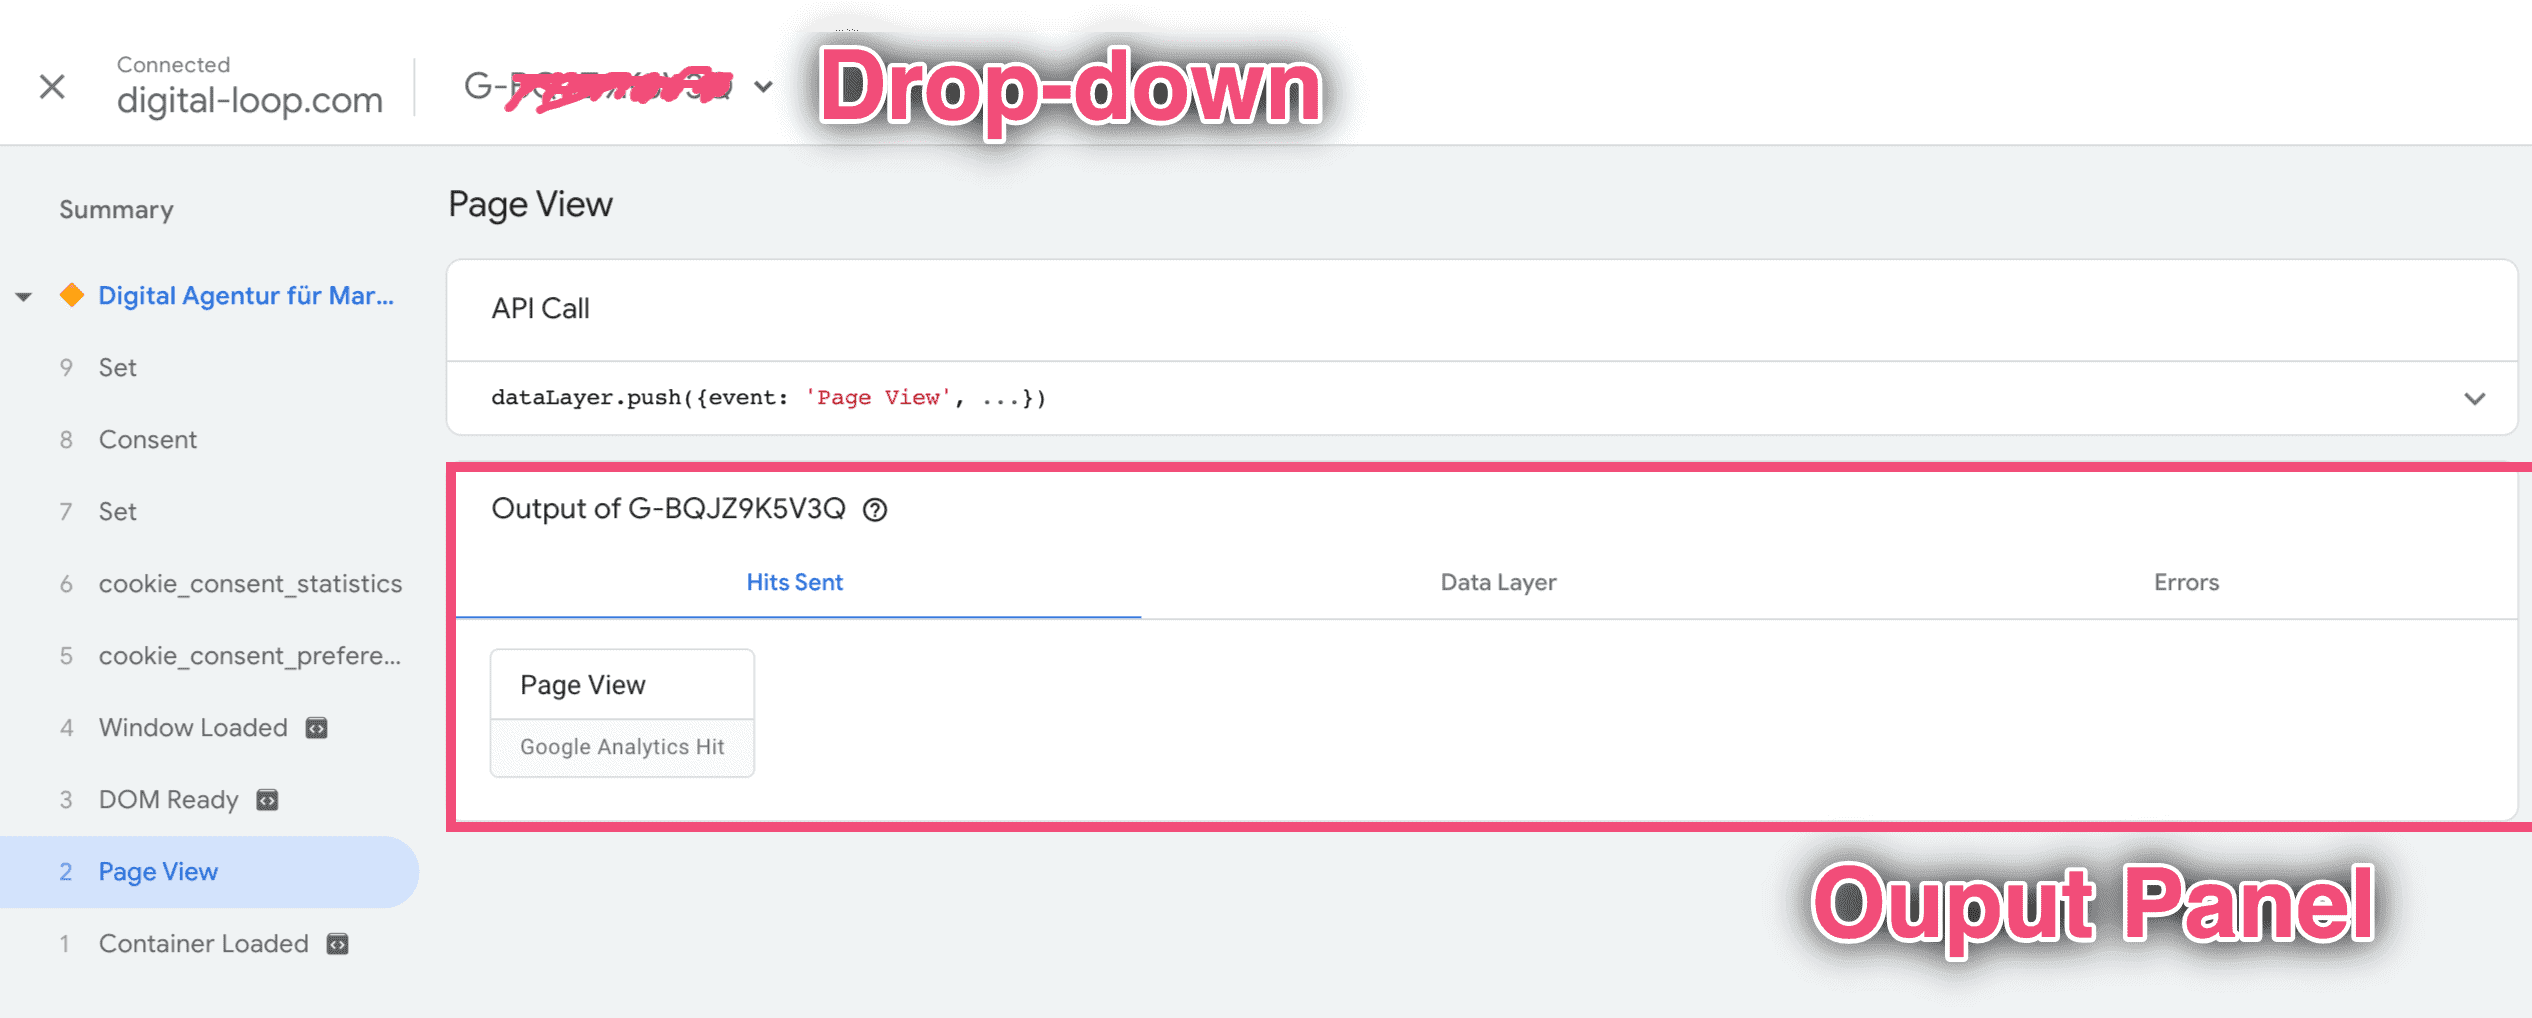Select event 8 Consent
This screenshot has width=2532, height=1018.
(x=210, y=440)
